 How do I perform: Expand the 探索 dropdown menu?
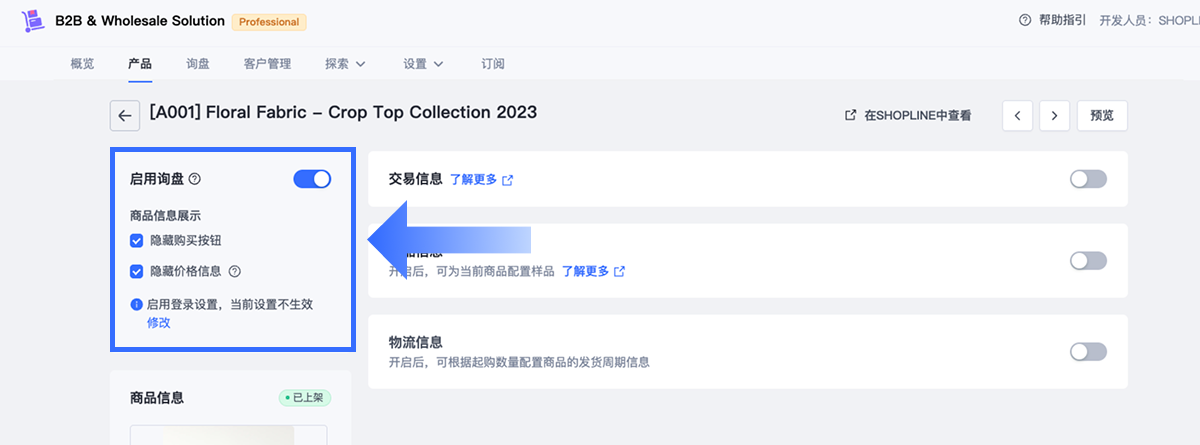pos(345,64)
